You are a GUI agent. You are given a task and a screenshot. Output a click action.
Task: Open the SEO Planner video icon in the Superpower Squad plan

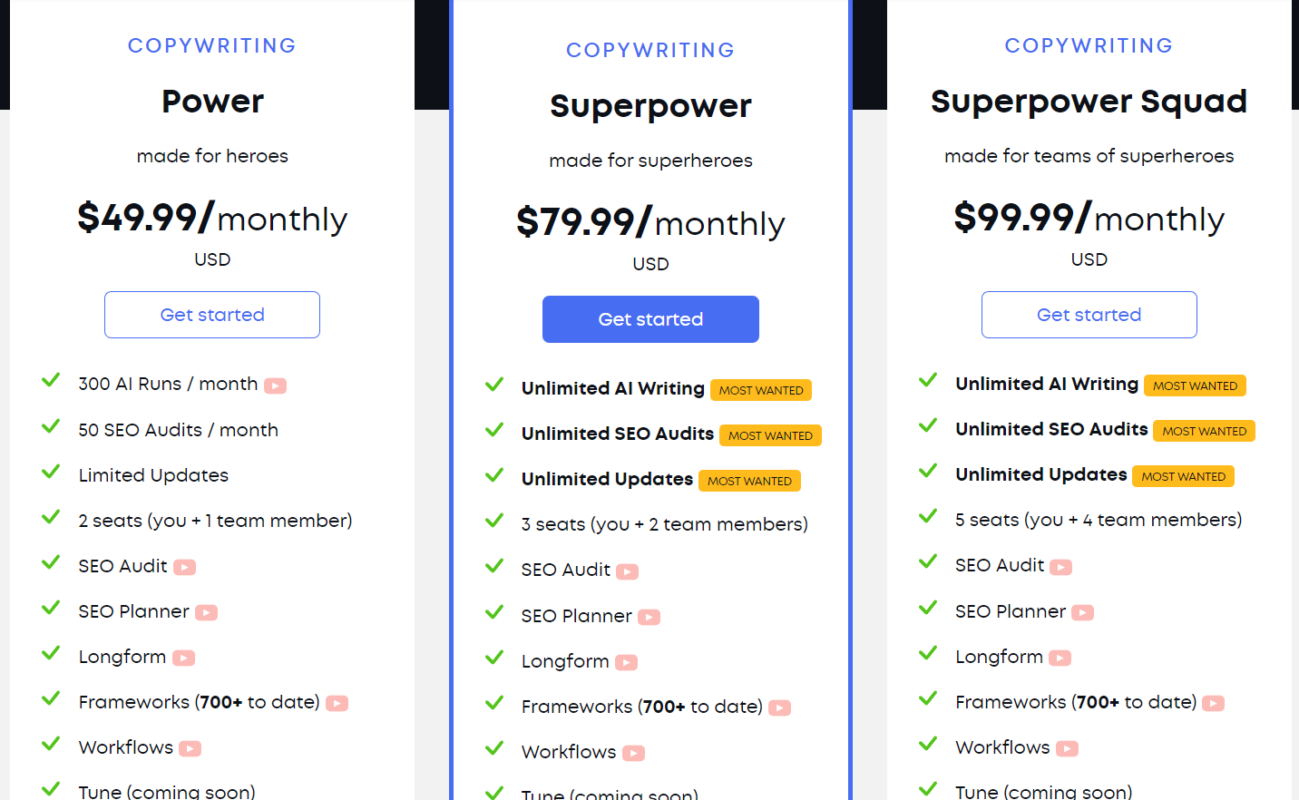(1082, 612)
